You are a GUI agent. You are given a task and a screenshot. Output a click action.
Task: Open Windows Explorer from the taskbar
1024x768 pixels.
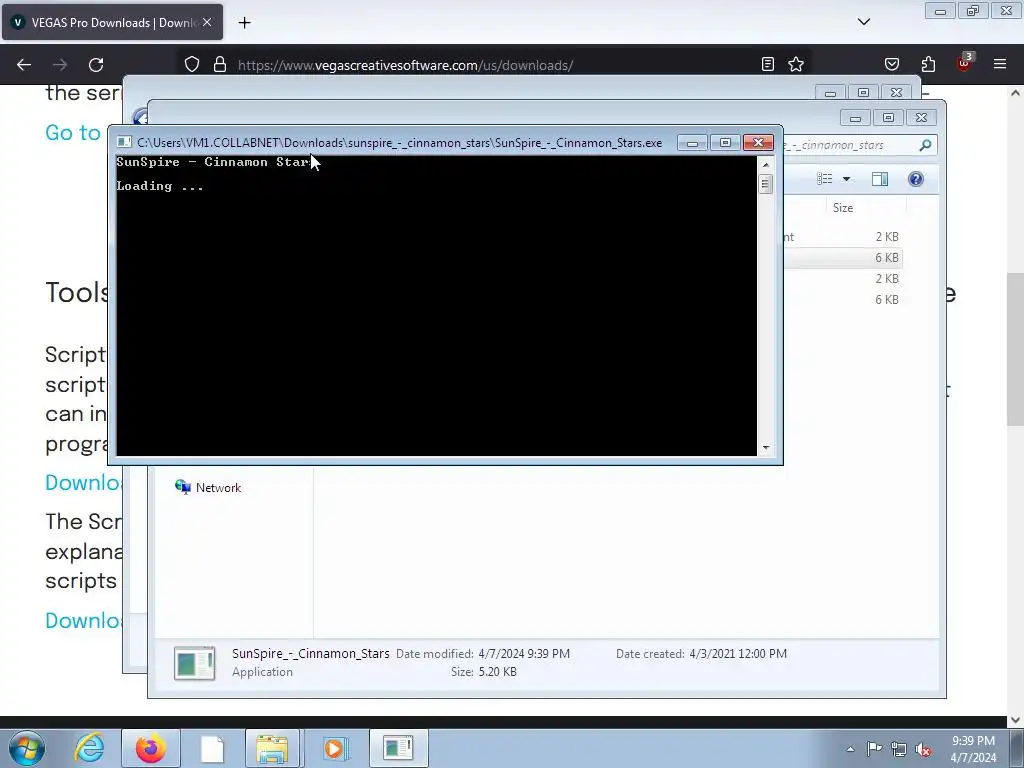[x=272, y=748]
